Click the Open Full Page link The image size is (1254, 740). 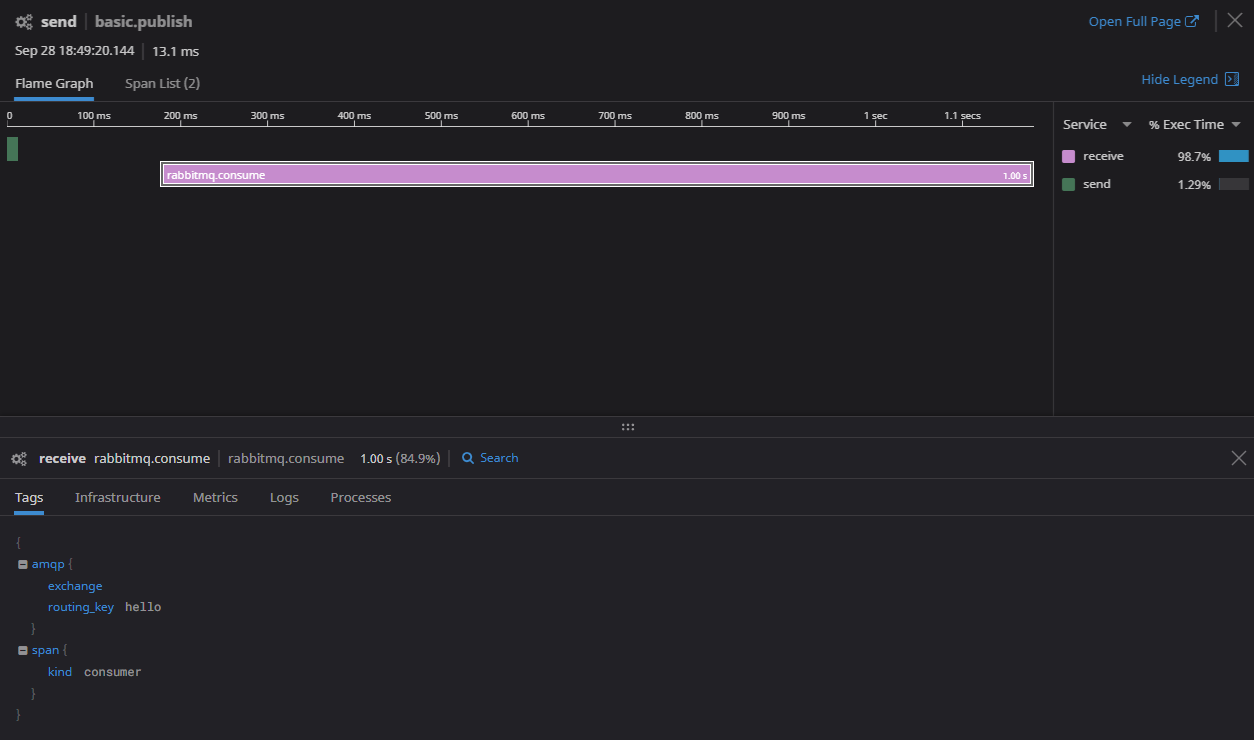tap(1134, 20)
